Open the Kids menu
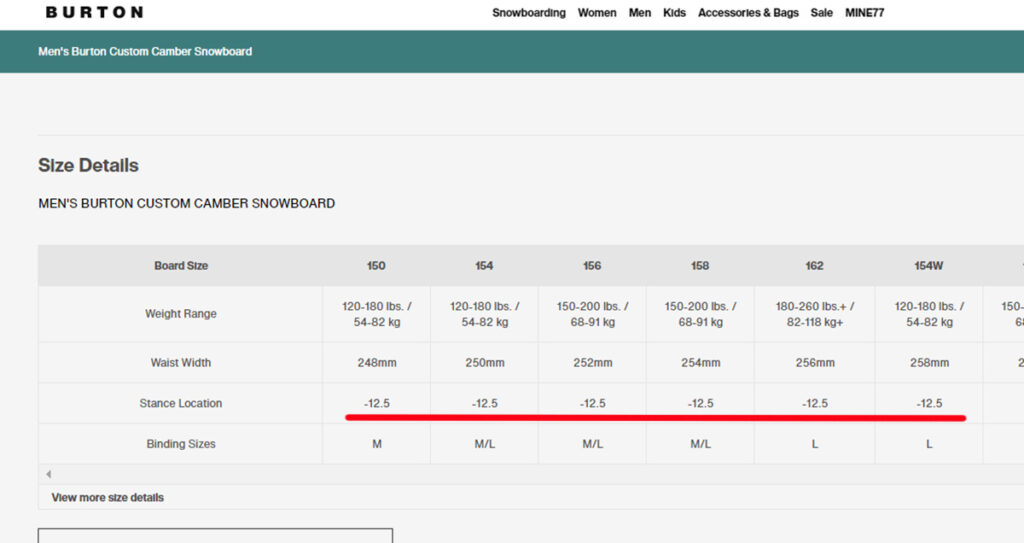 pyautogui.click(x=674, y=12)
